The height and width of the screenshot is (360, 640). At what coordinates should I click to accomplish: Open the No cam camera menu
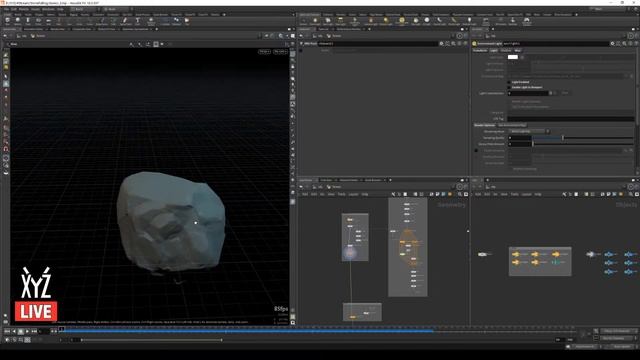[x=280, y=52]
